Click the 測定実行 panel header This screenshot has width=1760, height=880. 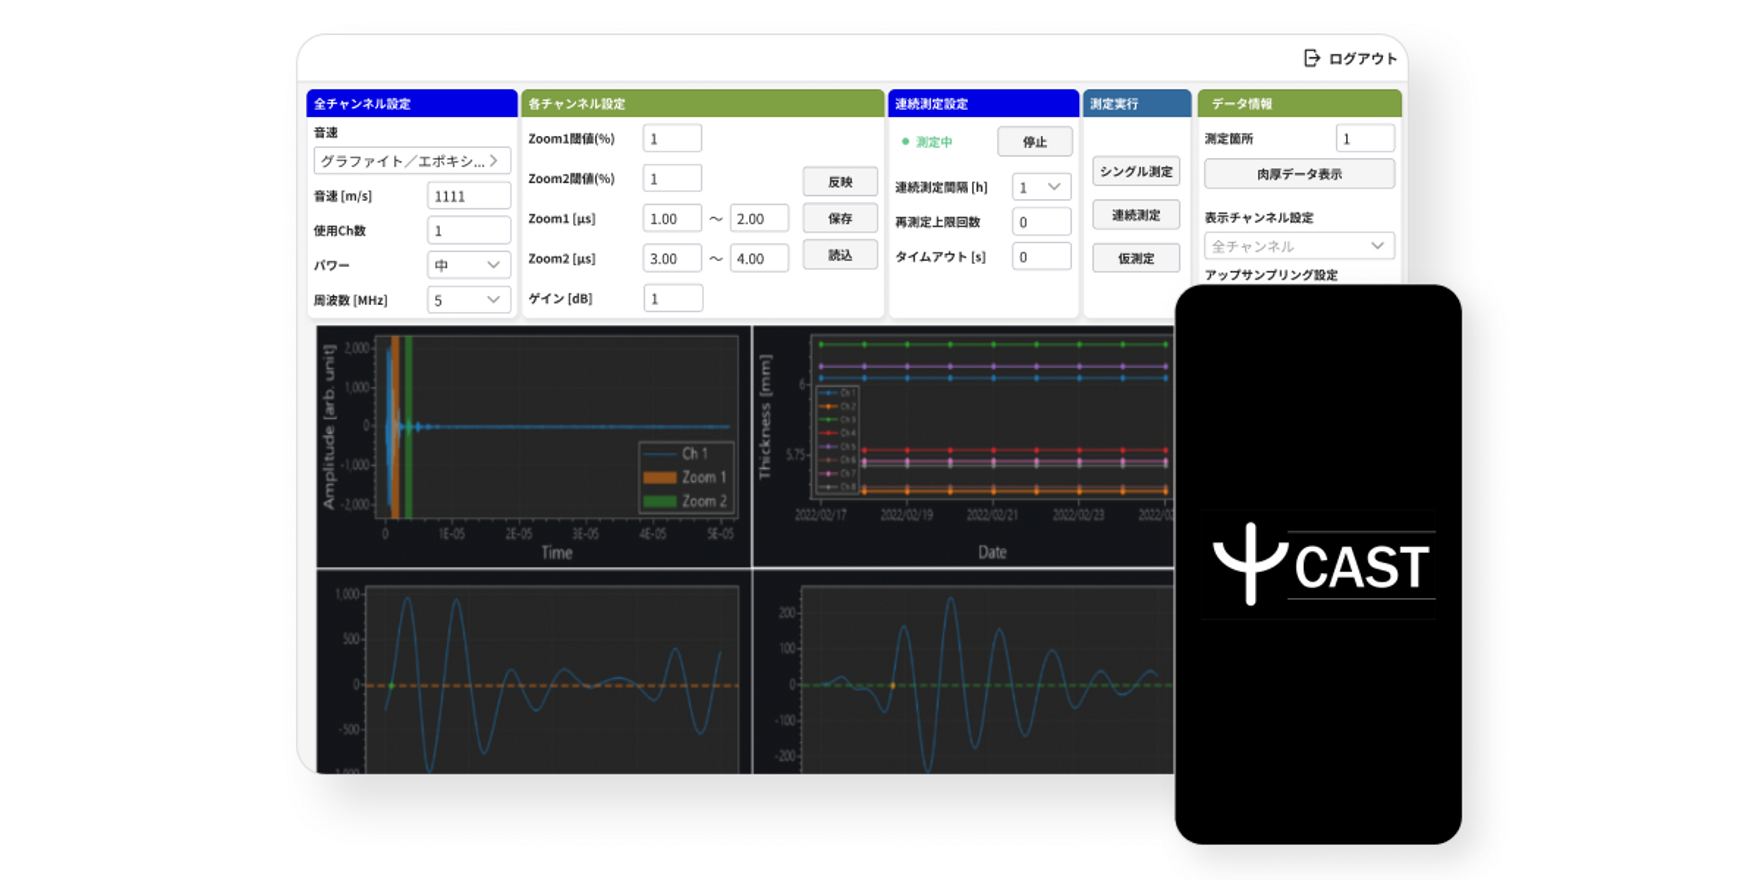1137,103
